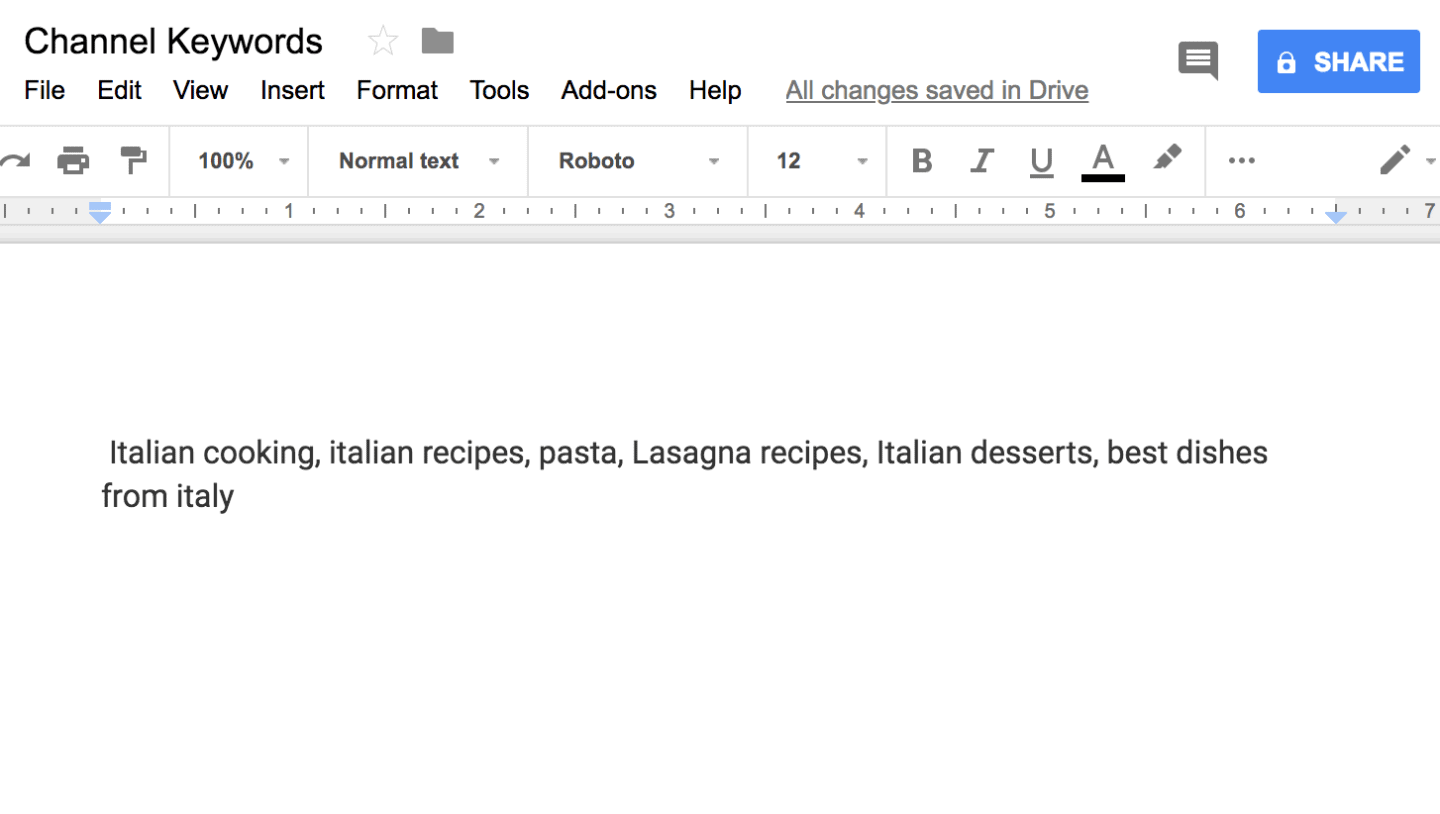Print the document with printer icon
Image resolution: width=1440 pixels, height=814 pixels.
(73, 160)
